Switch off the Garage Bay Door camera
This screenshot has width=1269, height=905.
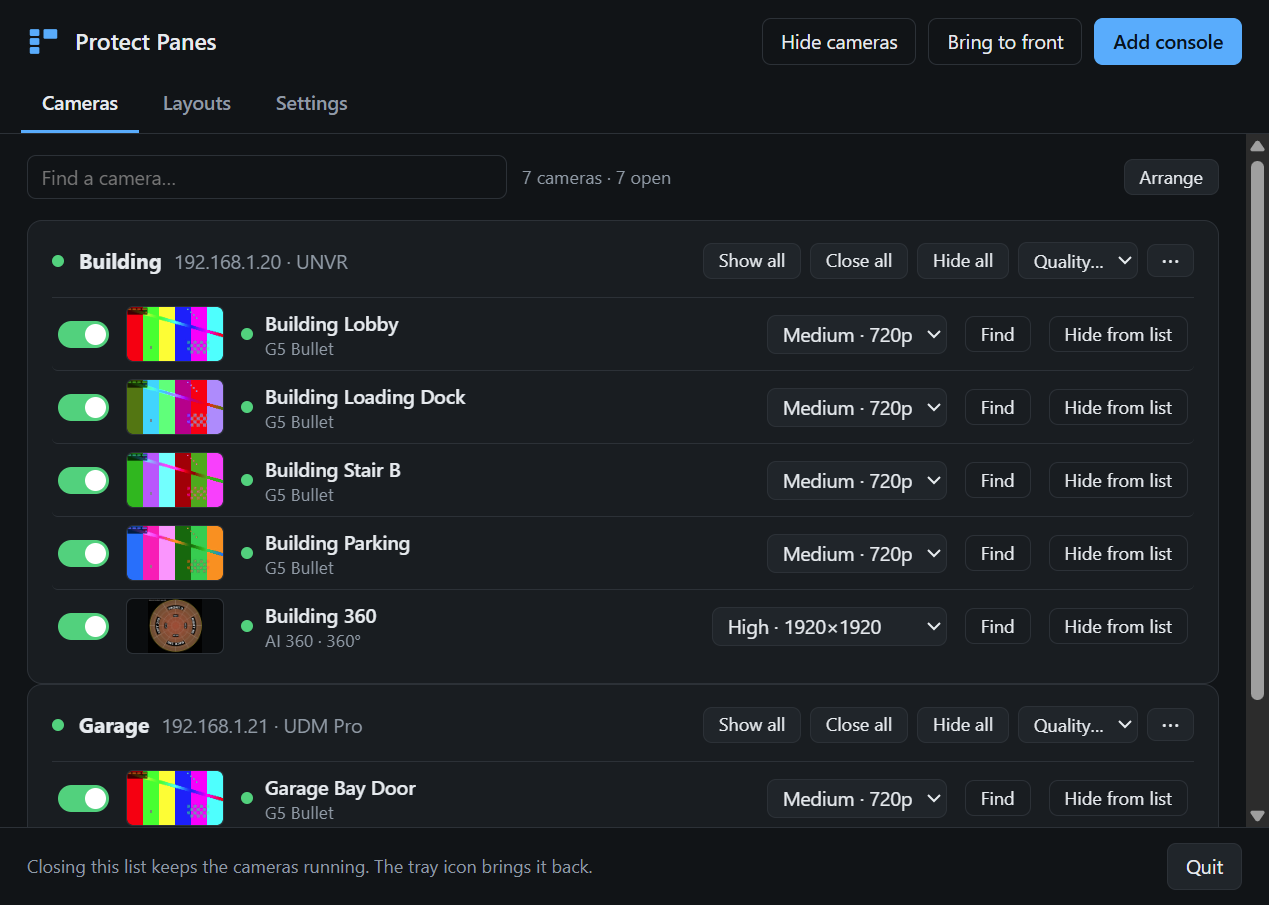[84, 798]
